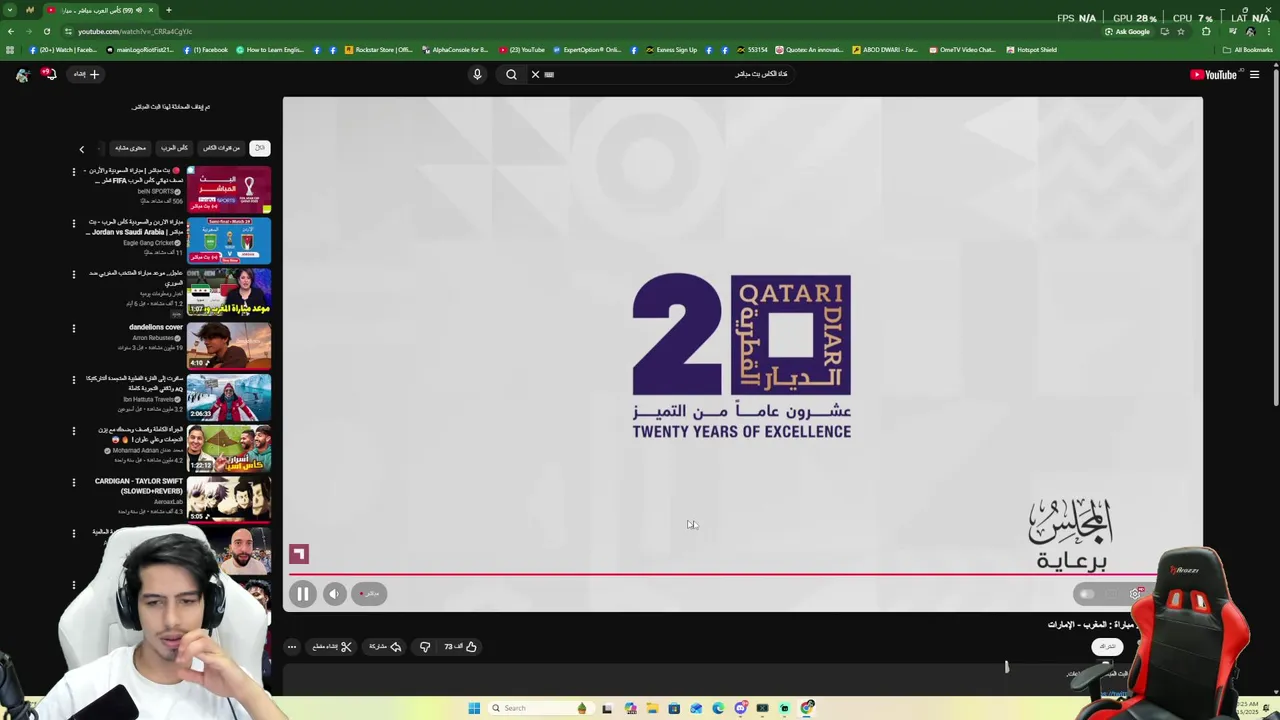Show more chips with the chevron arrow
Viewport: 1280px width, 720px height.
82,149
